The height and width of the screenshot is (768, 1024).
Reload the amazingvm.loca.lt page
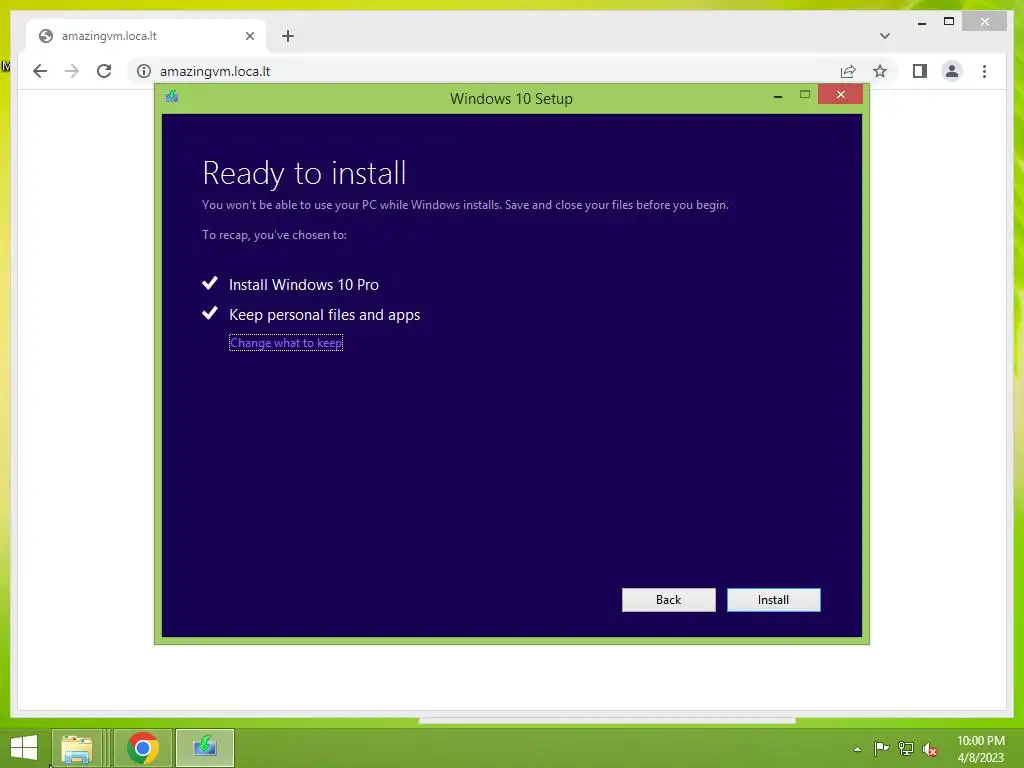pyautogui.click(x=104, y=71)
